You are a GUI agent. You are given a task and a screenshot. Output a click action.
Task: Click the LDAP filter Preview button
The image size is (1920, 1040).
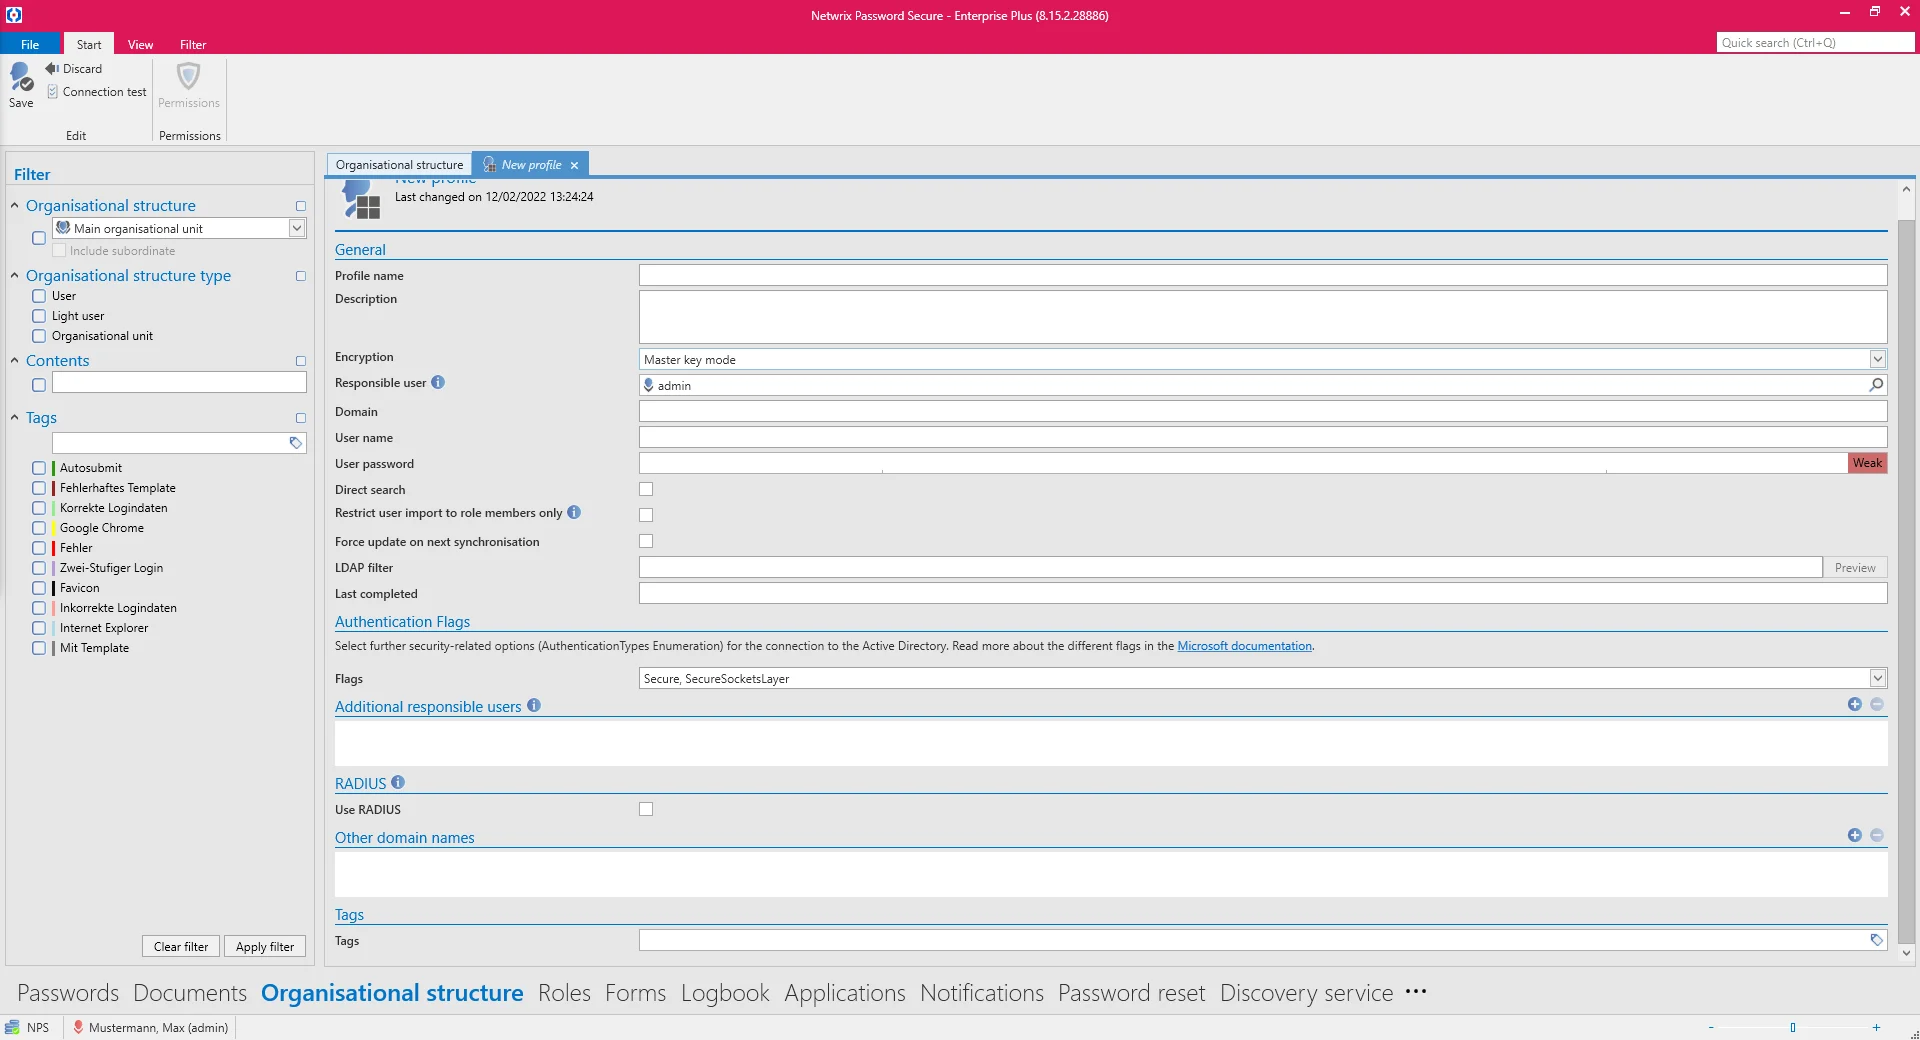point(1855,567)
